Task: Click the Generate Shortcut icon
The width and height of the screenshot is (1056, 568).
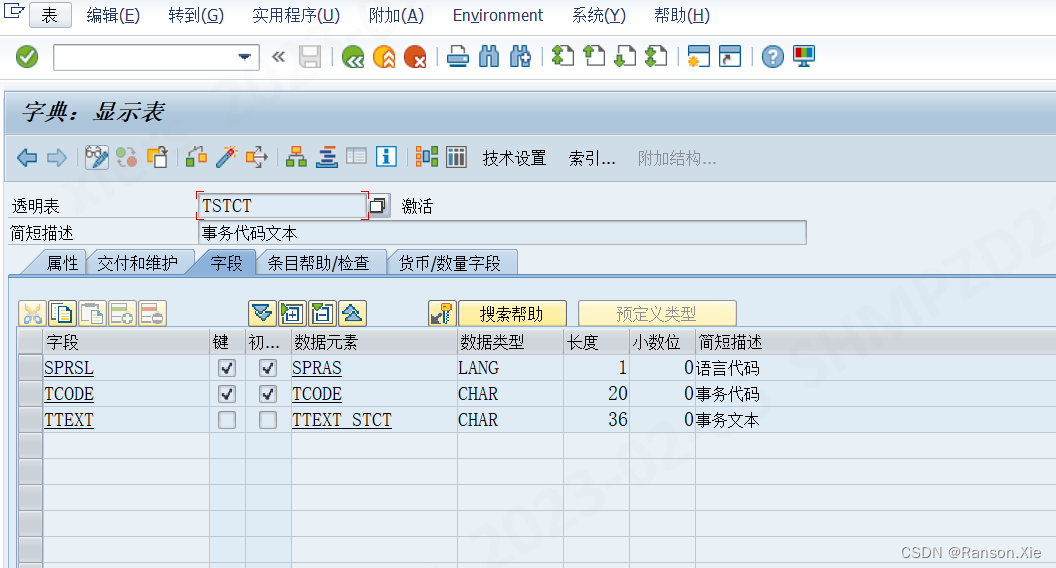Action: [730, 57]
